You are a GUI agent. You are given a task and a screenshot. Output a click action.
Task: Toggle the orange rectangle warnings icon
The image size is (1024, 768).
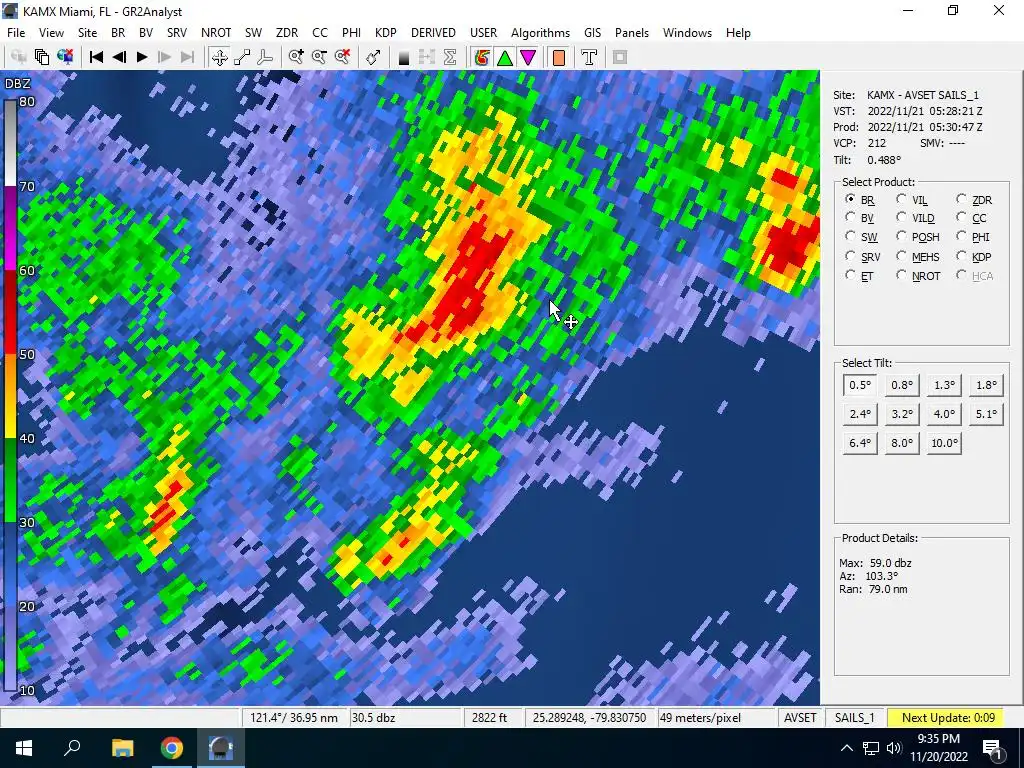[x=558, y=57]
